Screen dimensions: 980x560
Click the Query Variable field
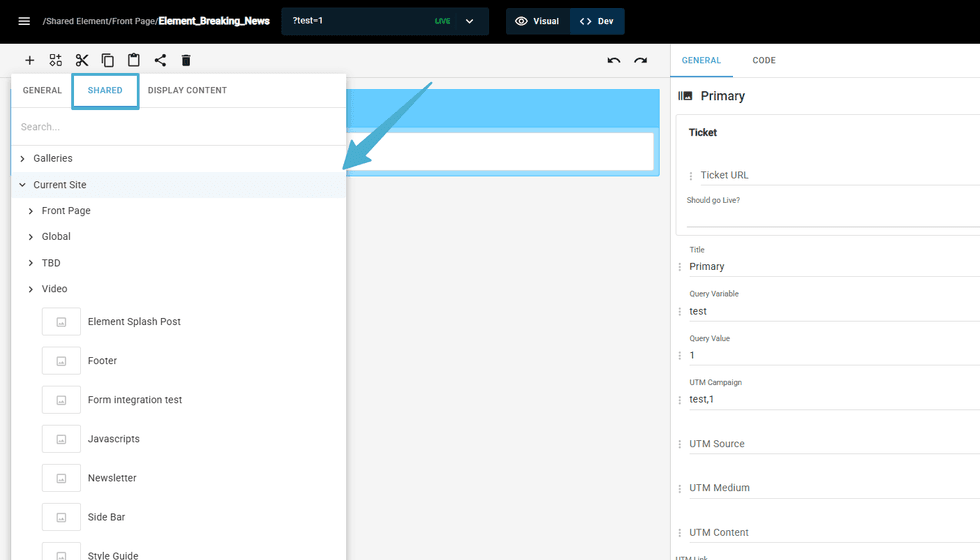point(834,311)
